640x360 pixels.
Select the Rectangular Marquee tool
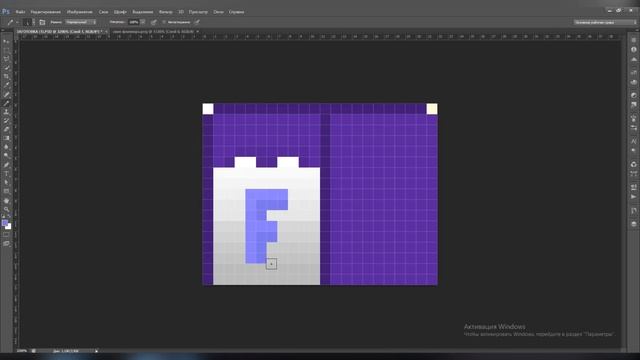[x=6, y=50]
